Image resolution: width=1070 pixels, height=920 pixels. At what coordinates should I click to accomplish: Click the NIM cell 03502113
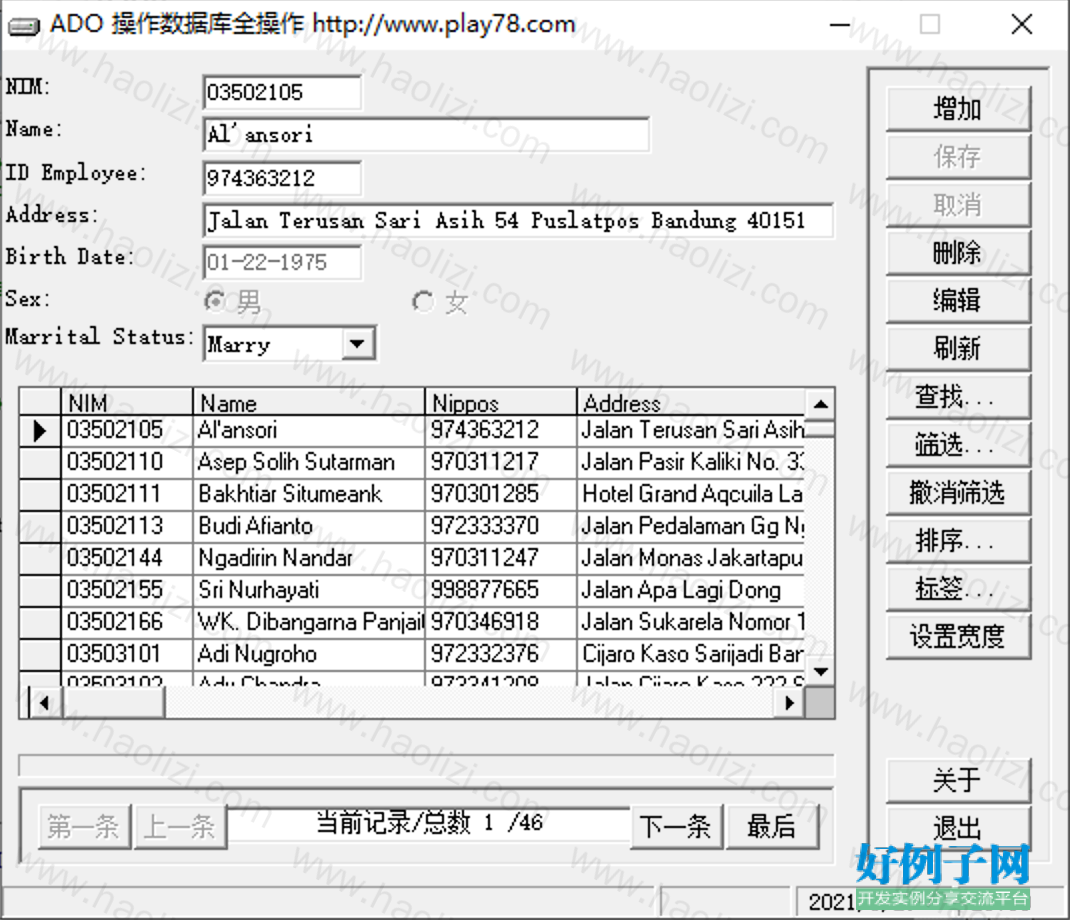(x=127, y=527)
